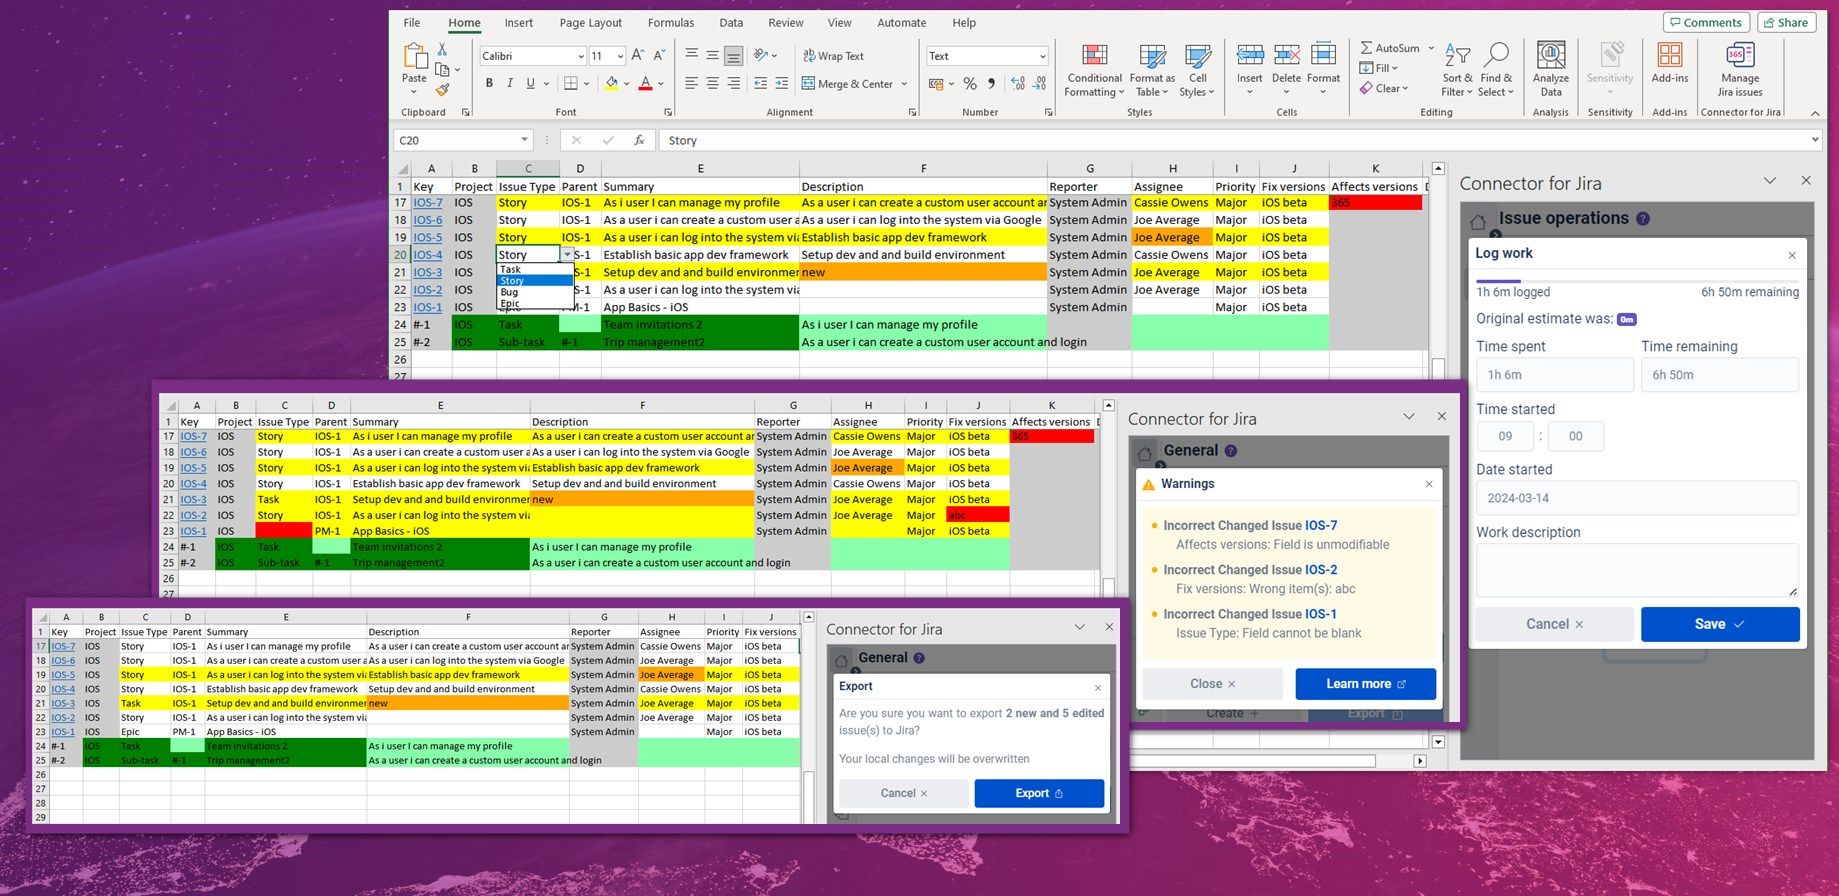Open the font size dropdown
The height and width of the screenshot is (896, 1839).
tap(620, 56)
